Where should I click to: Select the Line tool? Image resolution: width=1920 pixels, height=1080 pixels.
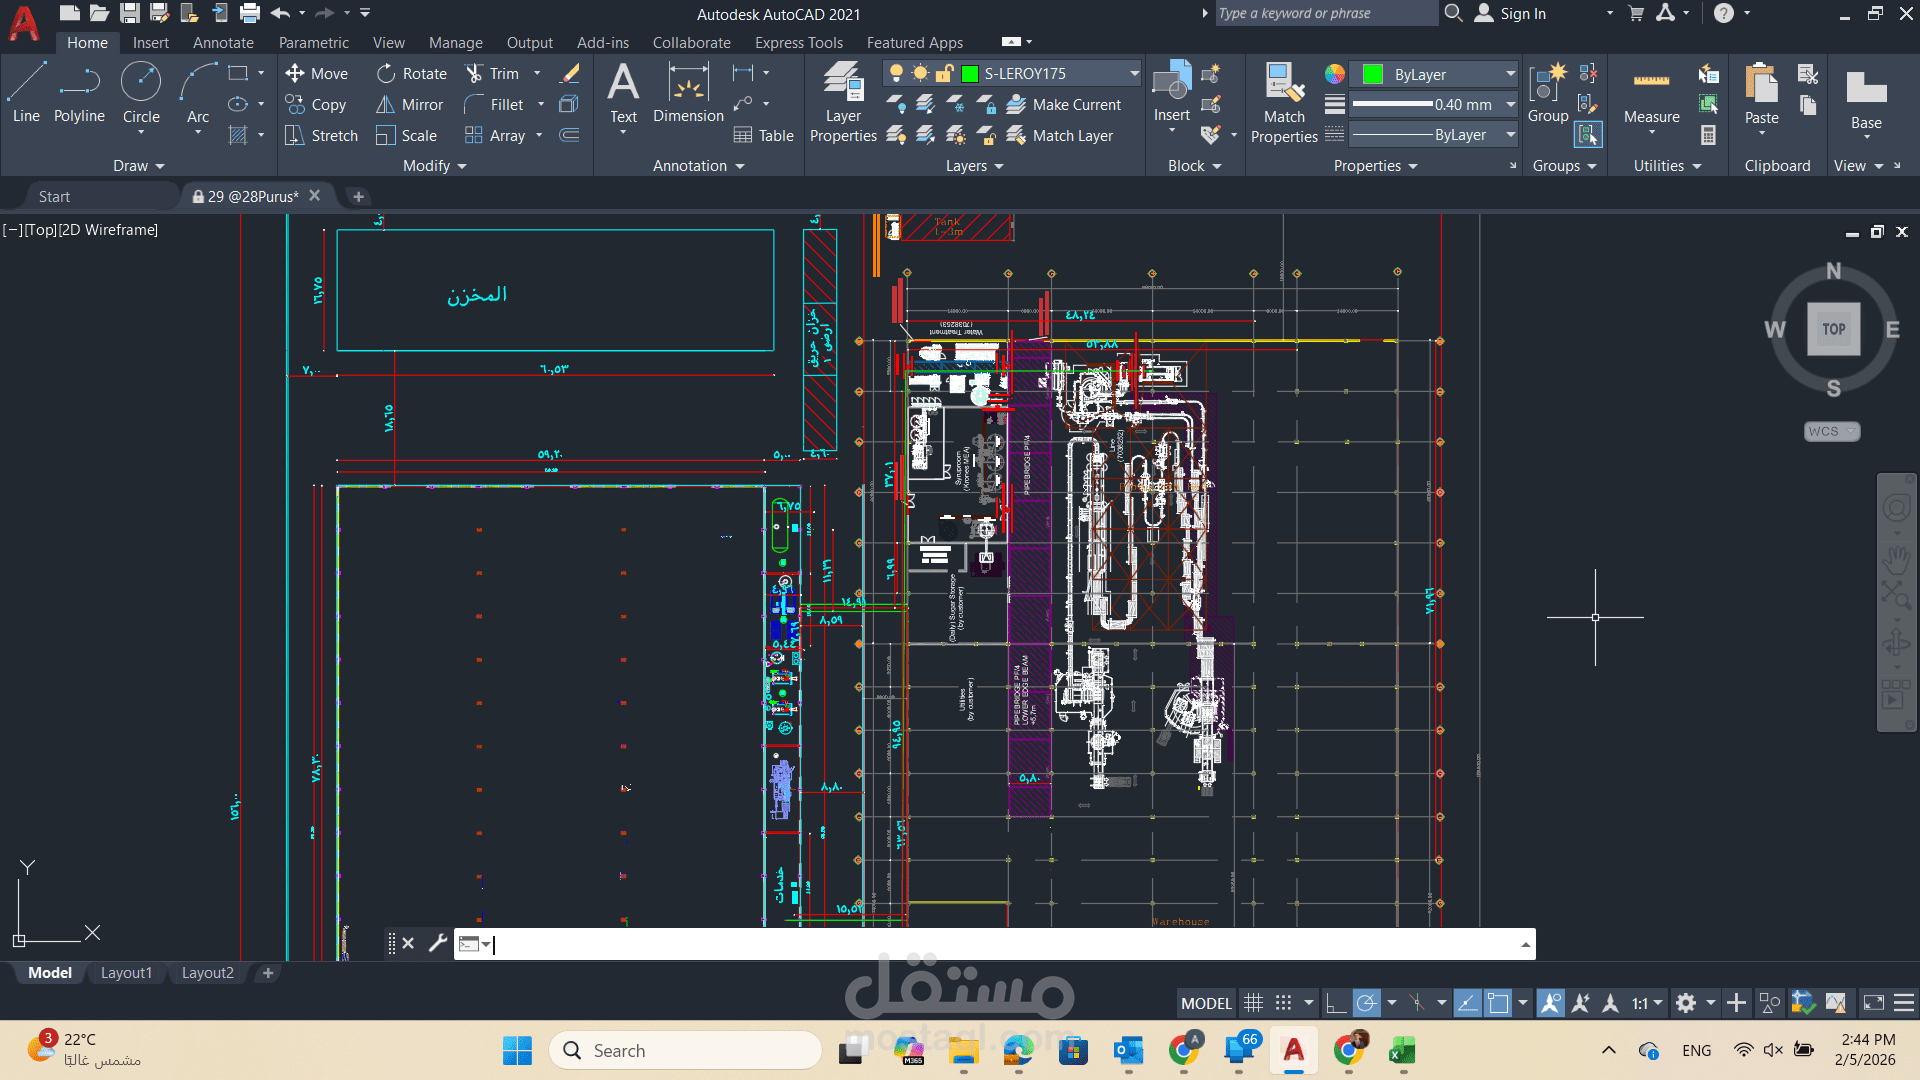click(26, 93)
